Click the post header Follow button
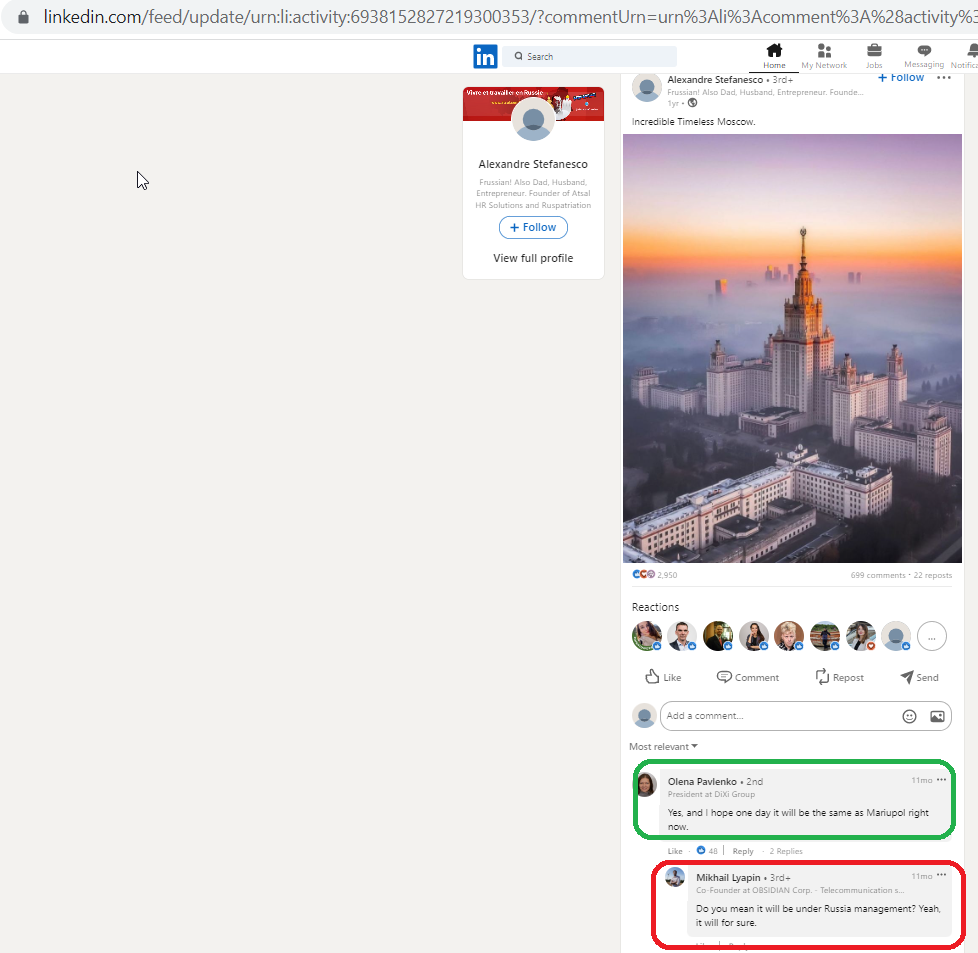 click(x=901, y=77)
